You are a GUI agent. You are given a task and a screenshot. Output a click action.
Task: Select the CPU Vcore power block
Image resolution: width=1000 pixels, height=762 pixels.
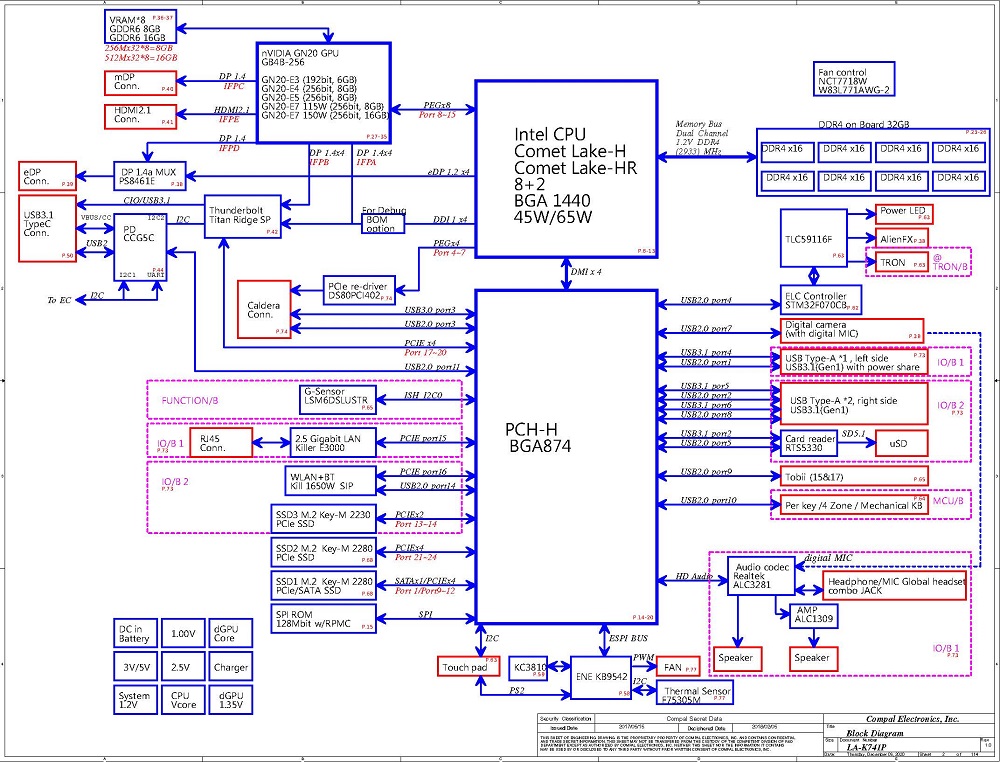pos(182,700)
